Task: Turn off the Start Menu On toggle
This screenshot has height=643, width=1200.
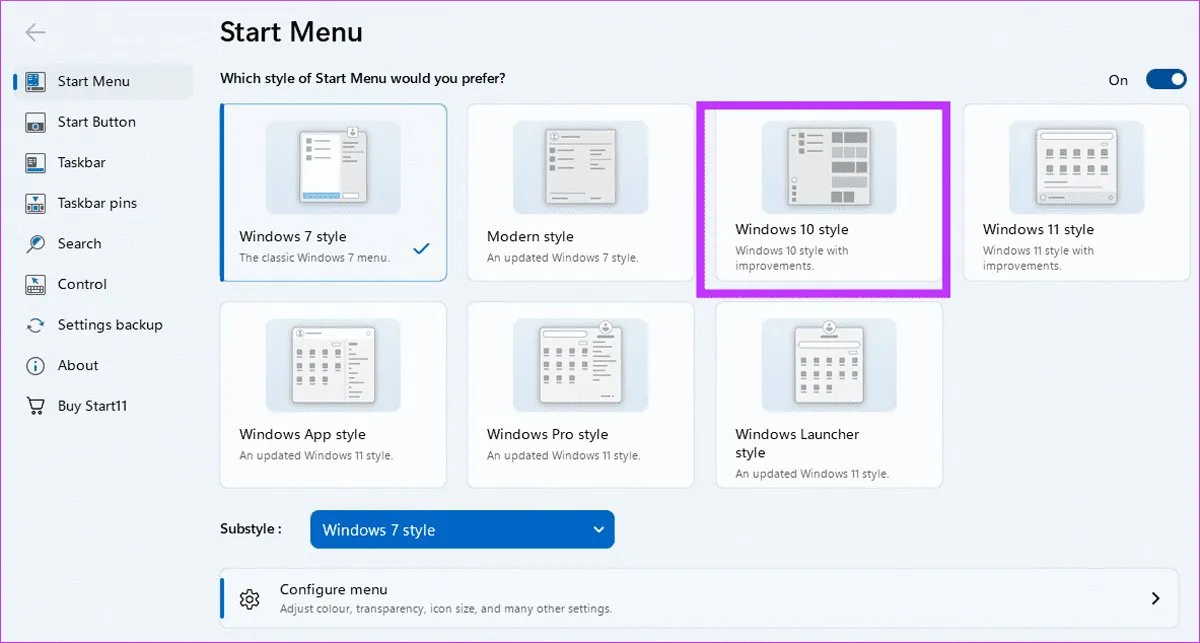Action: pyautogui.click(x=1165, y=80)
